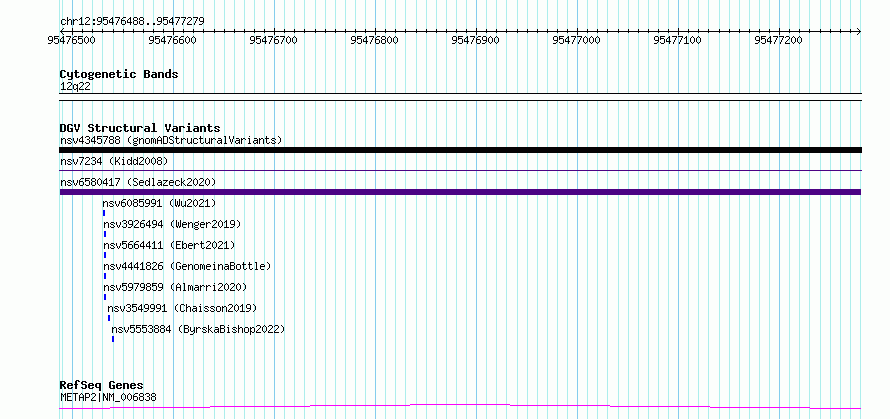Viewport: 890px width, 419px height.
Task: Click the thin purple nsv7234 variant line
Action: coord(460,170)
